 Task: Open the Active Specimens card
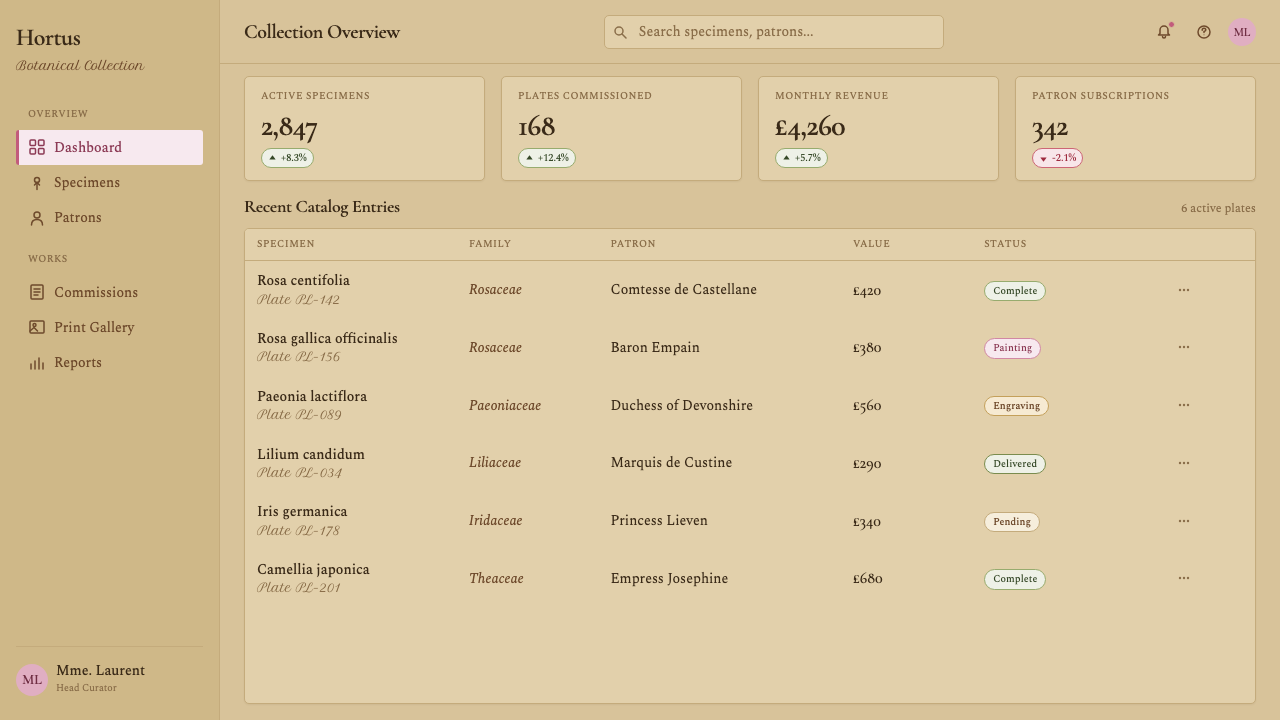[364, 129]
